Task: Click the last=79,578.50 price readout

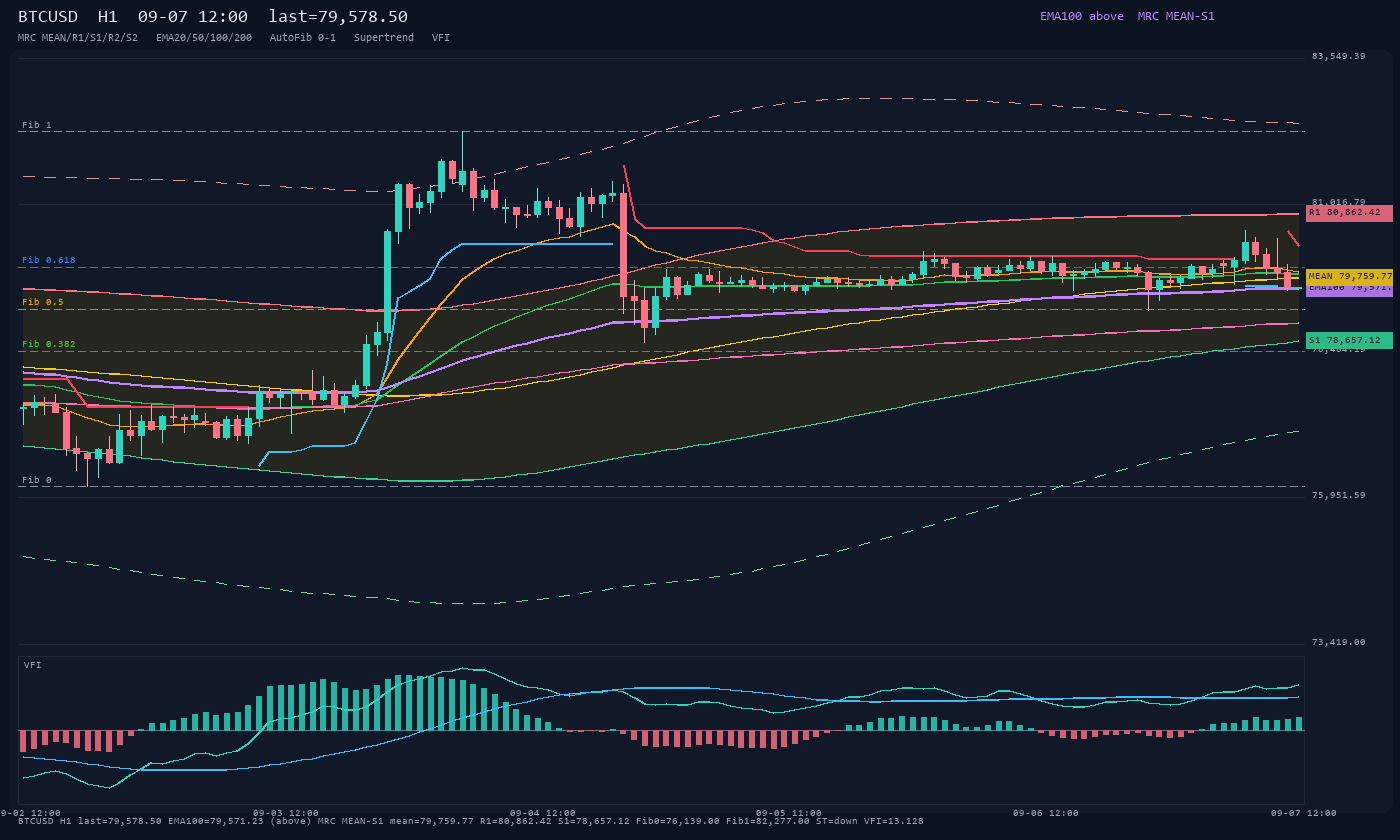Action: coord(338,17)
